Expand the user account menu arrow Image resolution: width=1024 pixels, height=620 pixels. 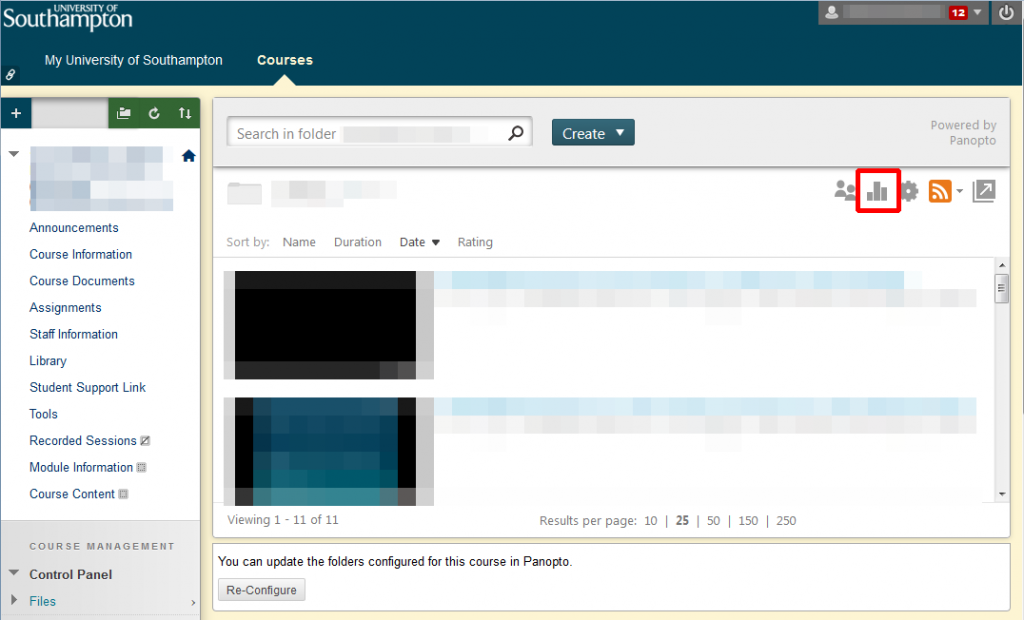coord(977,13)
